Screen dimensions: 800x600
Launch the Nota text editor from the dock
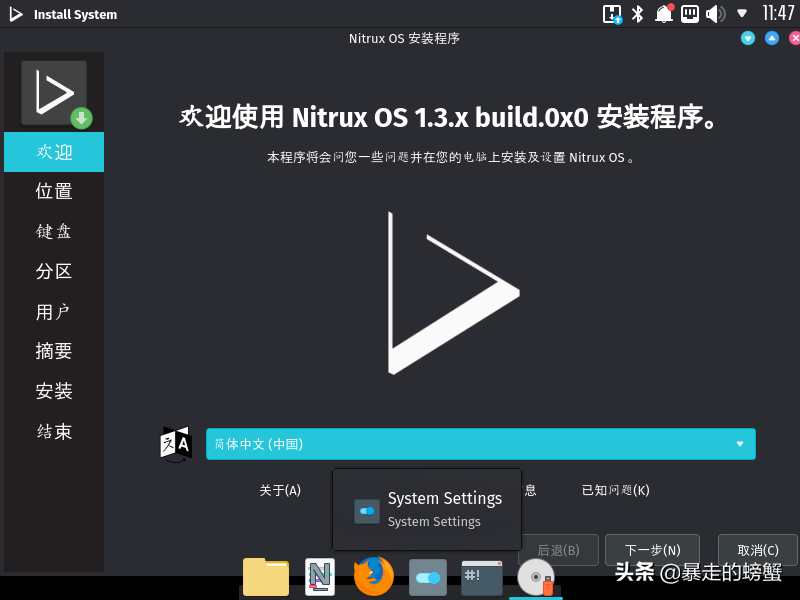(x=320, y=577)
